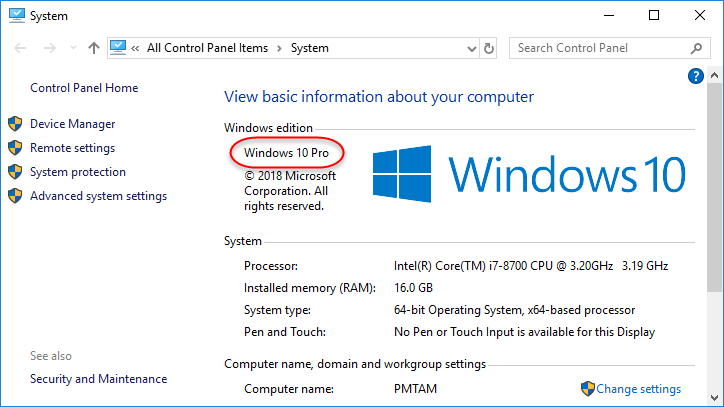Open Security and Maintenance link

[x=98, y=379]
